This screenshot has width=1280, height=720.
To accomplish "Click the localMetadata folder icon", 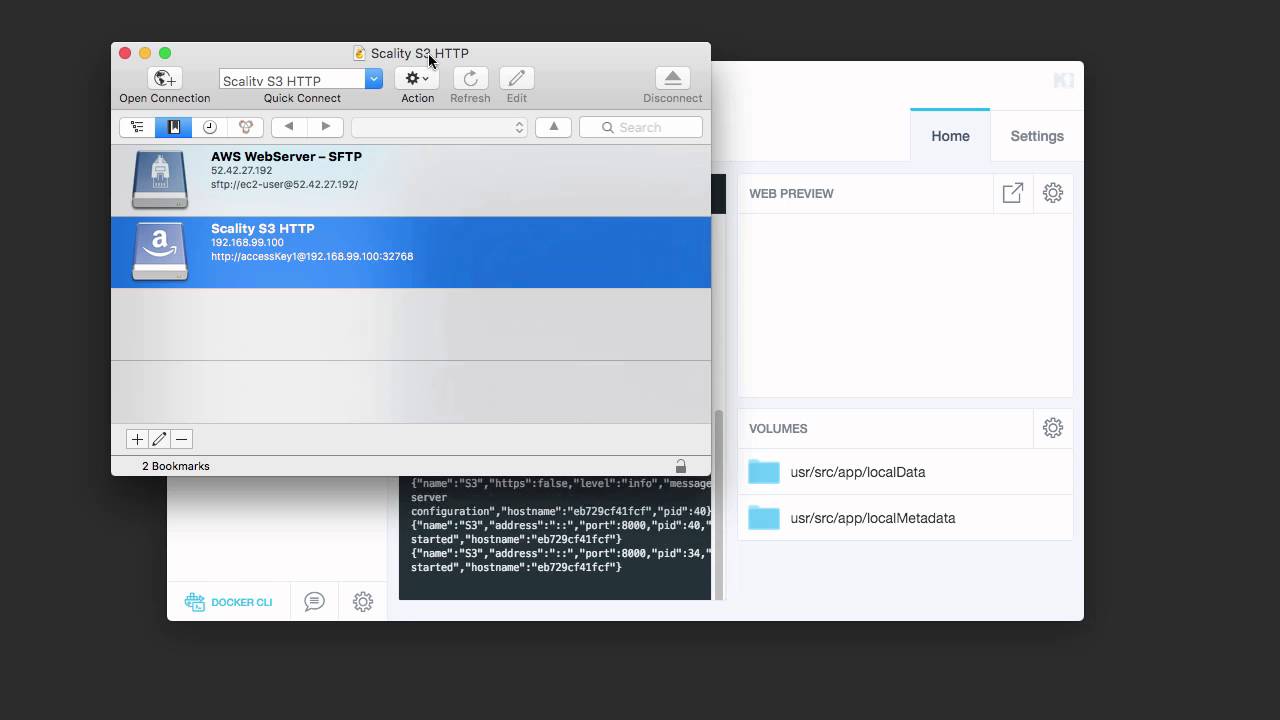I will pyautogui.click(x=764, y=518).
